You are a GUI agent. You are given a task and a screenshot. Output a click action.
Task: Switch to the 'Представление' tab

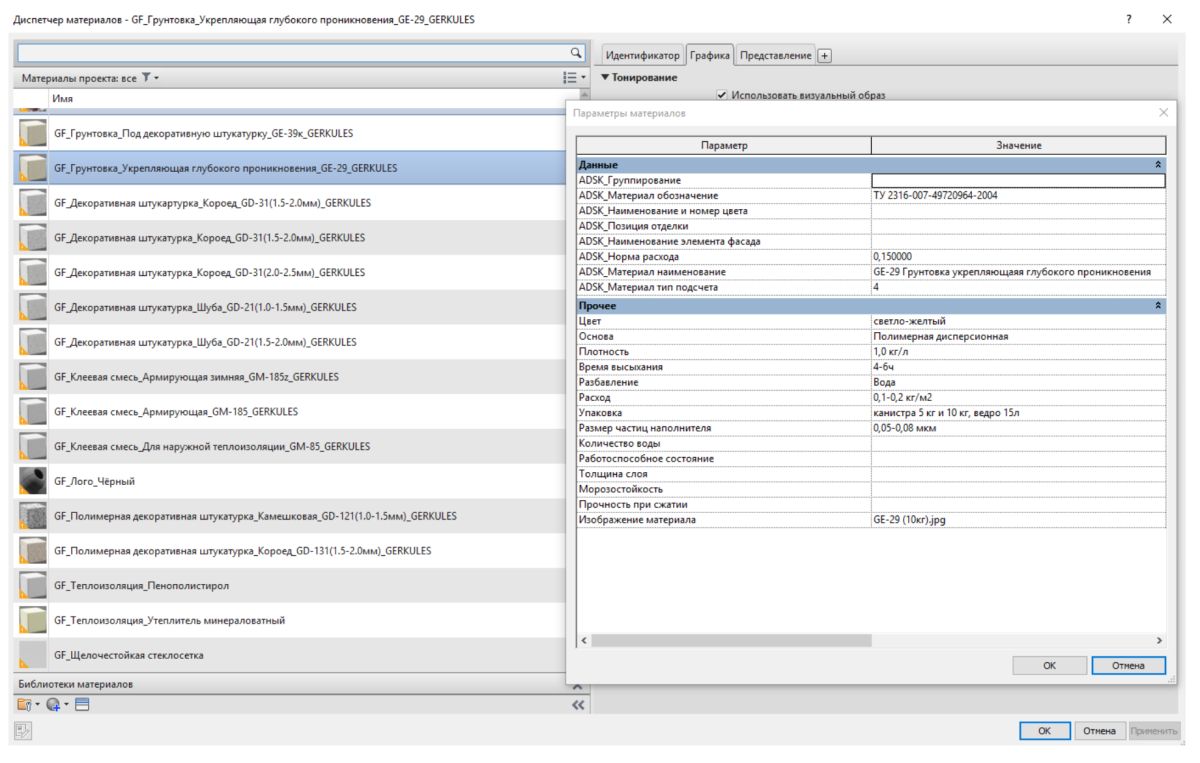tap(776, 56)
